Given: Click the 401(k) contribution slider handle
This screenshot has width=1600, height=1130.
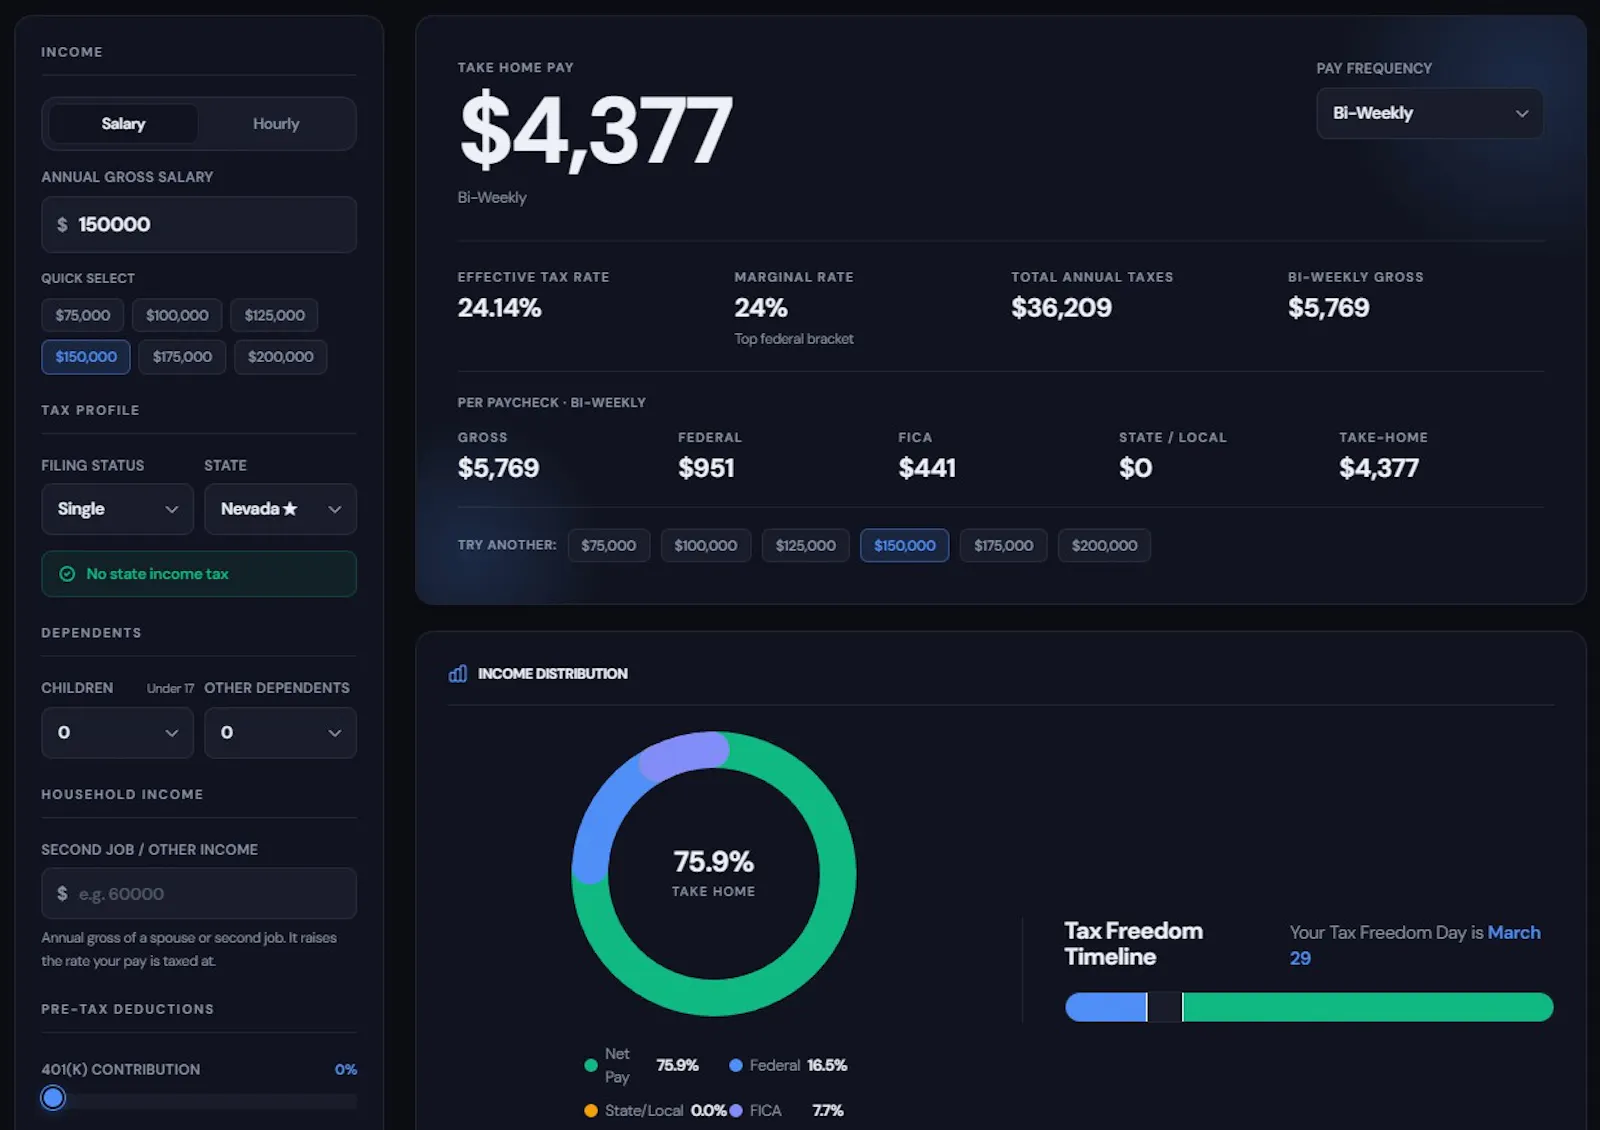Looking at the screenshot, I should pyautogui.click(x=53, y=1098).
